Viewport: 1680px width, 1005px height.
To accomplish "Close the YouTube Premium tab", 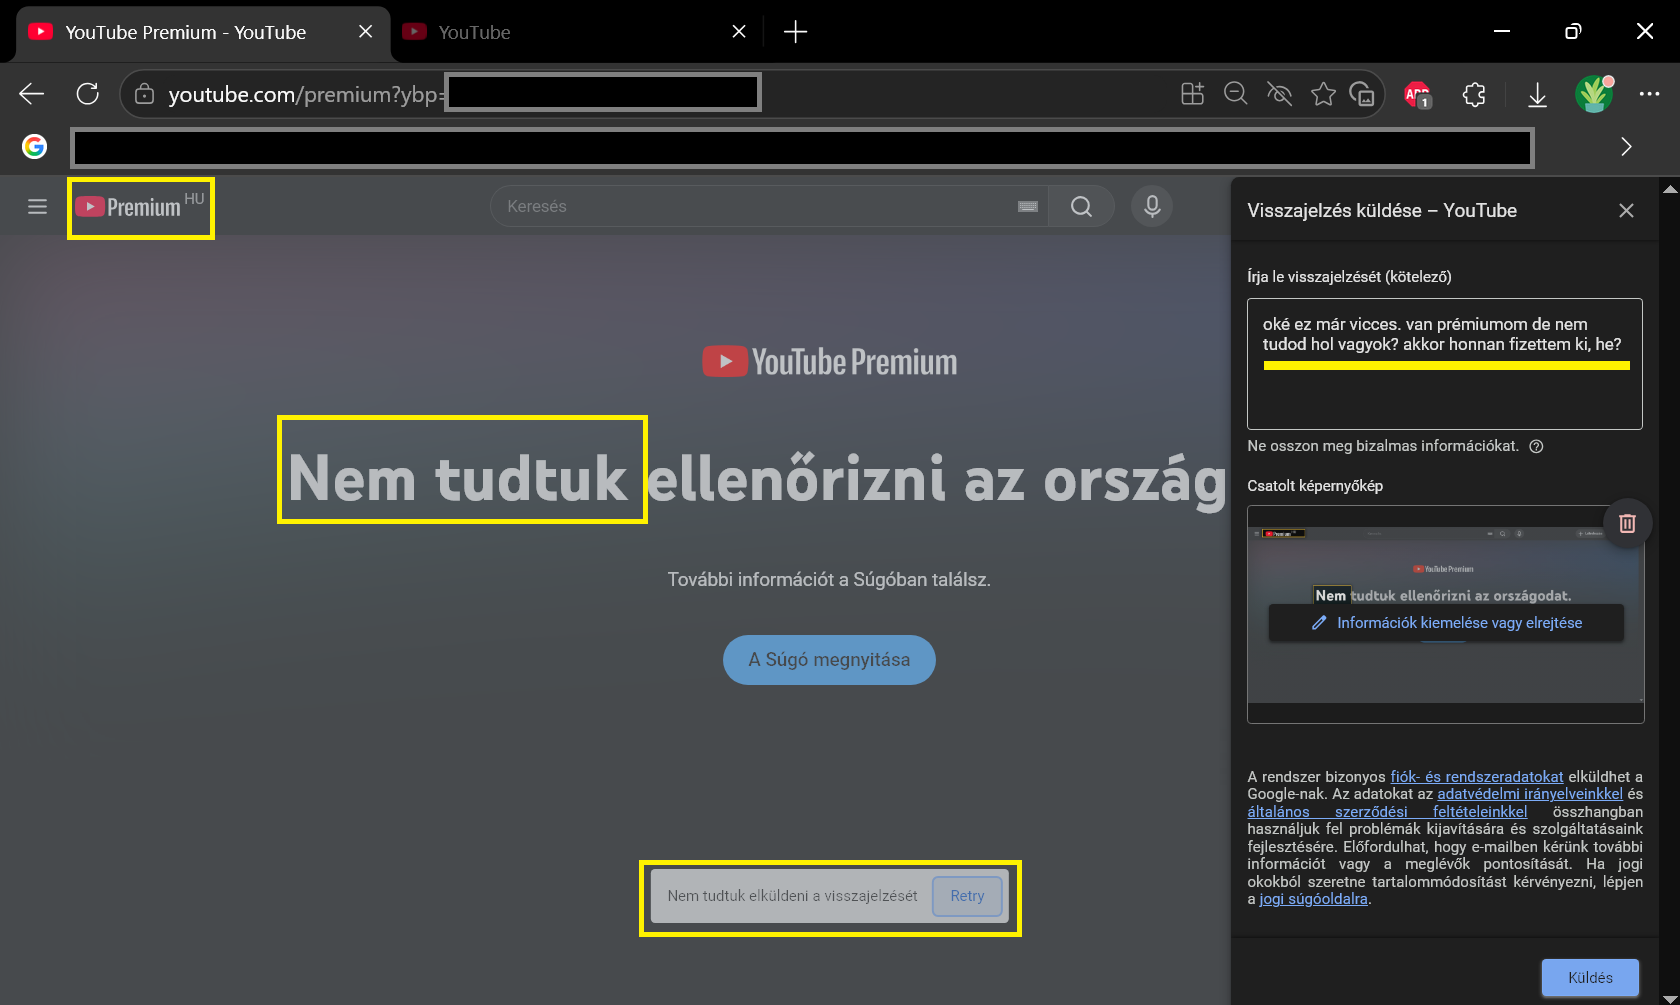I will click(x=365, y=32).
